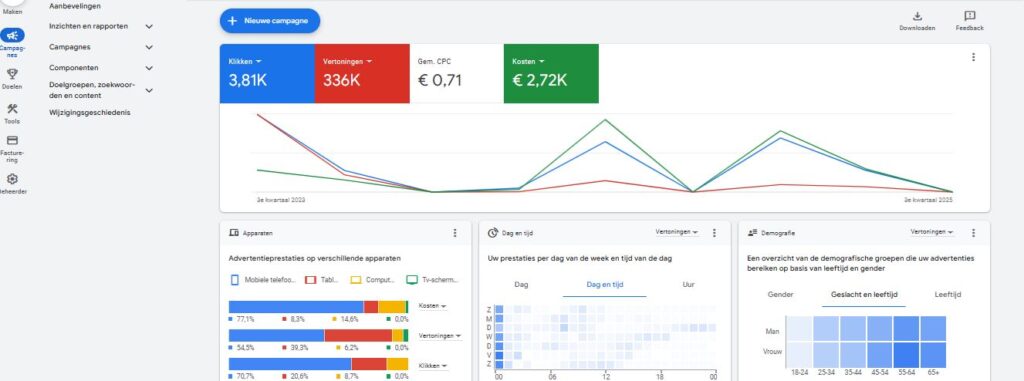Toggle the Tv-schermen legend icon
Image resolution: width=1024 pixels, height=381 pixels.
click(x=412, y=280)
